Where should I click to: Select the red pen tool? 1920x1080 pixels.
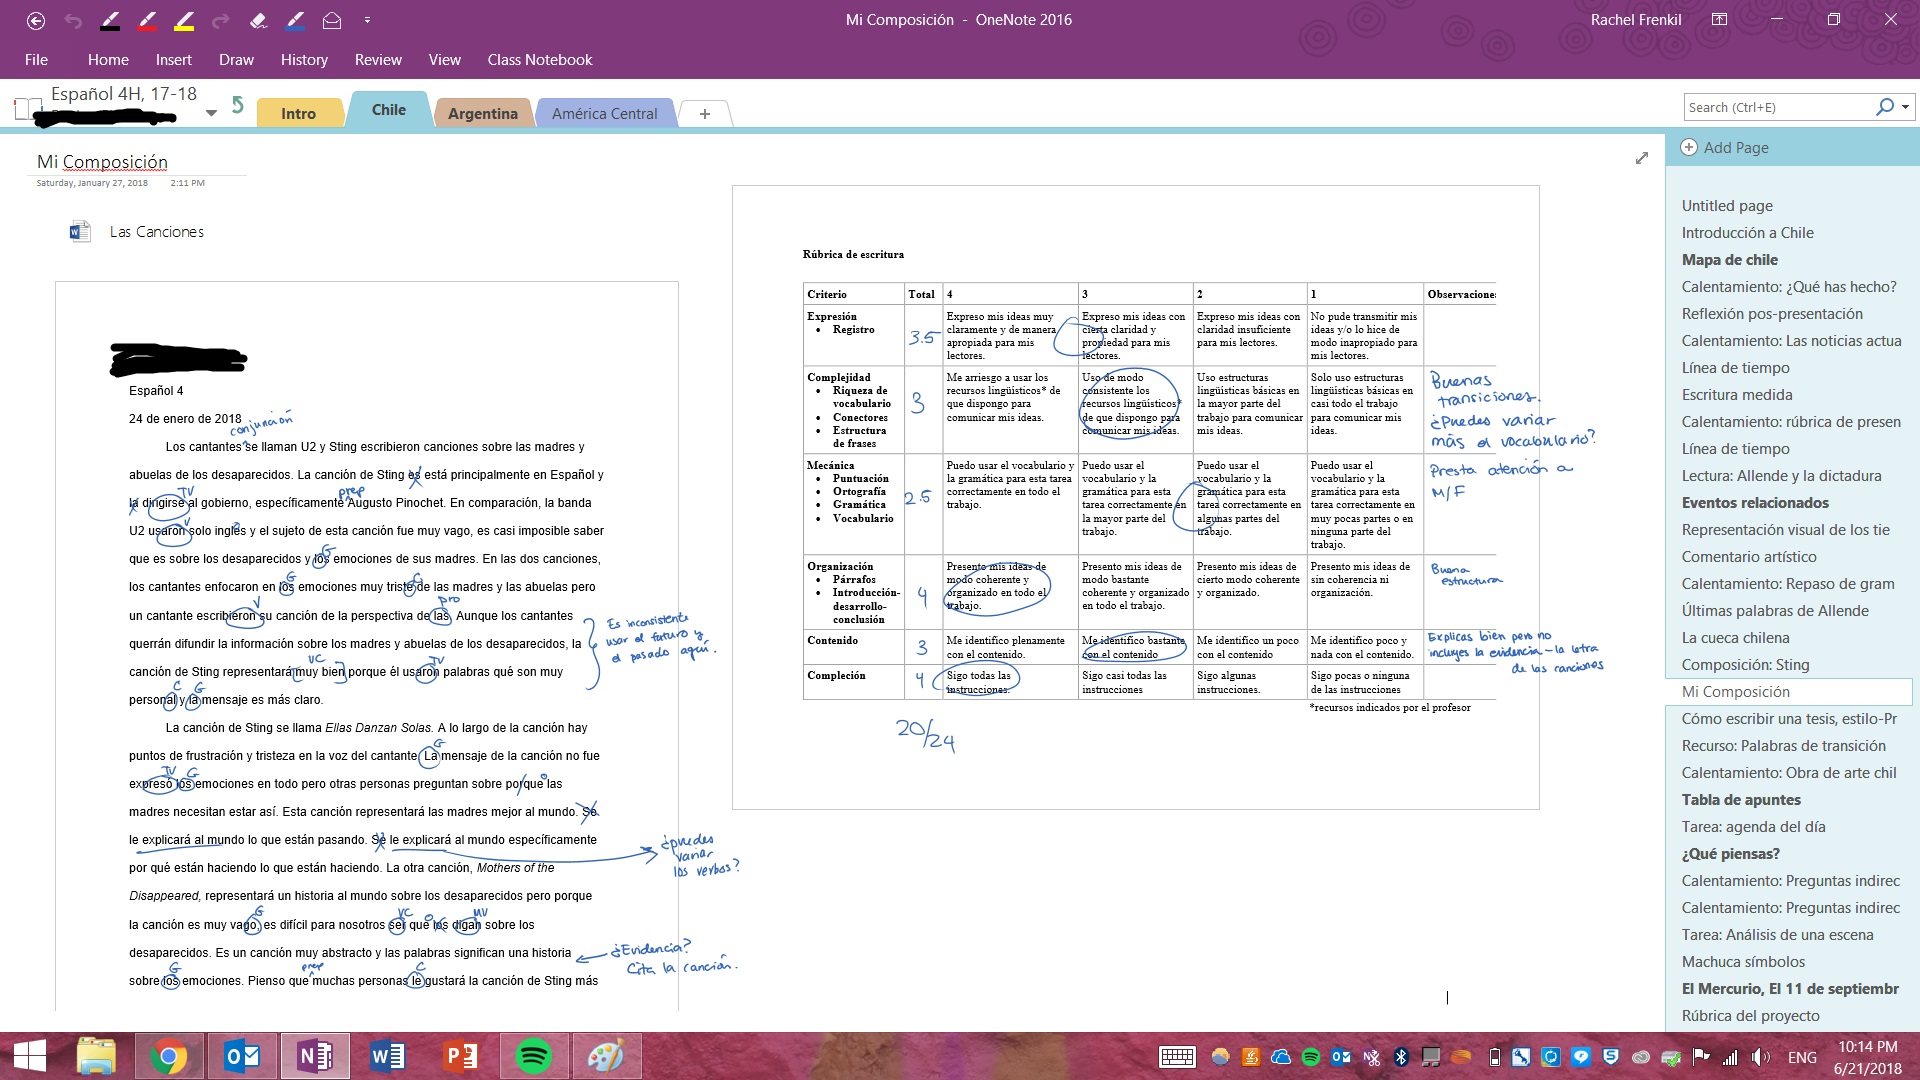click(148, 19)
